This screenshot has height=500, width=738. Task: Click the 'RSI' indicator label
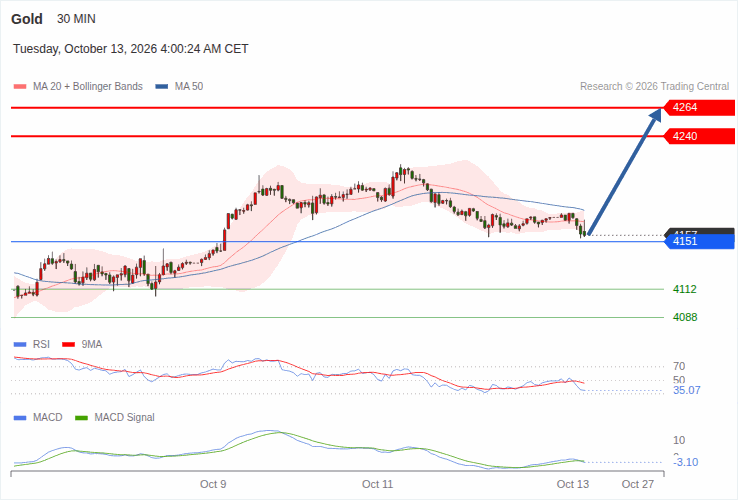(41, 345)
